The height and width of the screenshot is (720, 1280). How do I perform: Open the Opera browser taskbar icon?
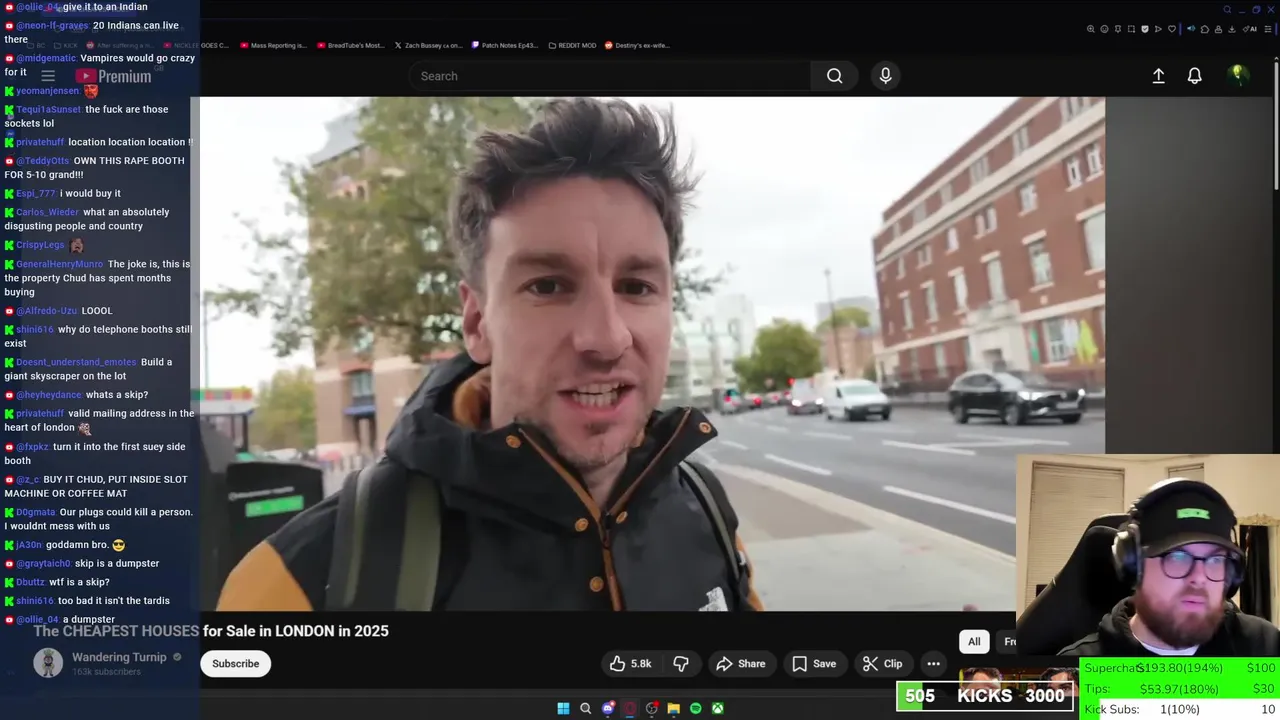tap(629, 708)
